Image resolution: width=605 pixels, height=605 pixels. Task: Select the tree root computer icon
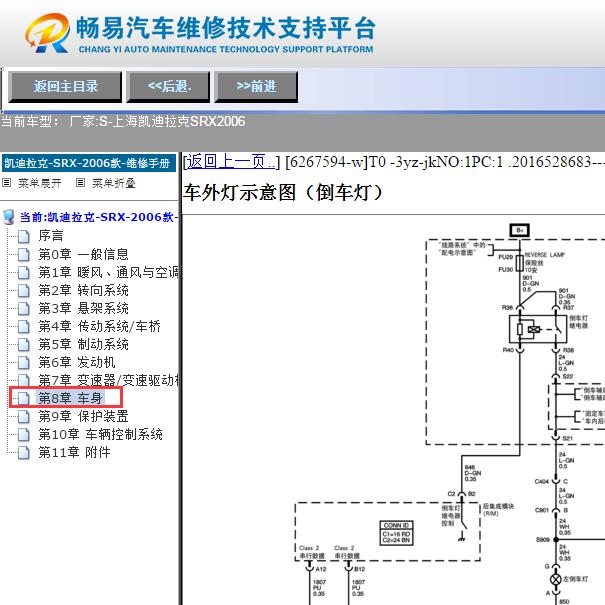click(x=9, y=217)
